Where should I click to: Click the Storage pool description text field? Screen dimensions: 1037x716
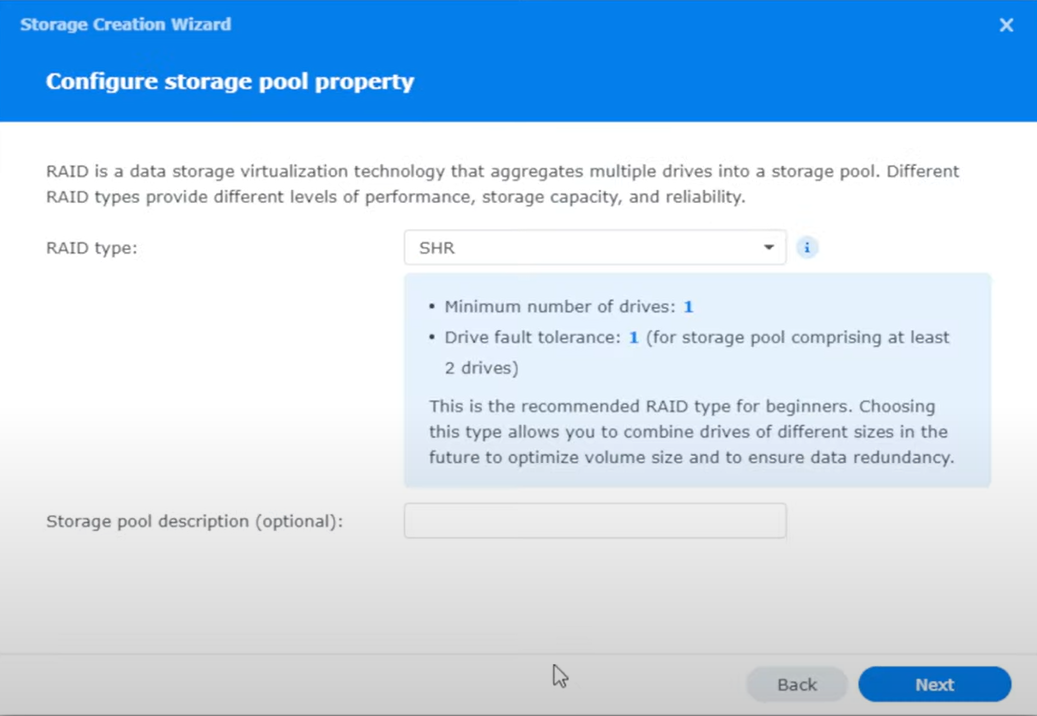click(595, 521)
